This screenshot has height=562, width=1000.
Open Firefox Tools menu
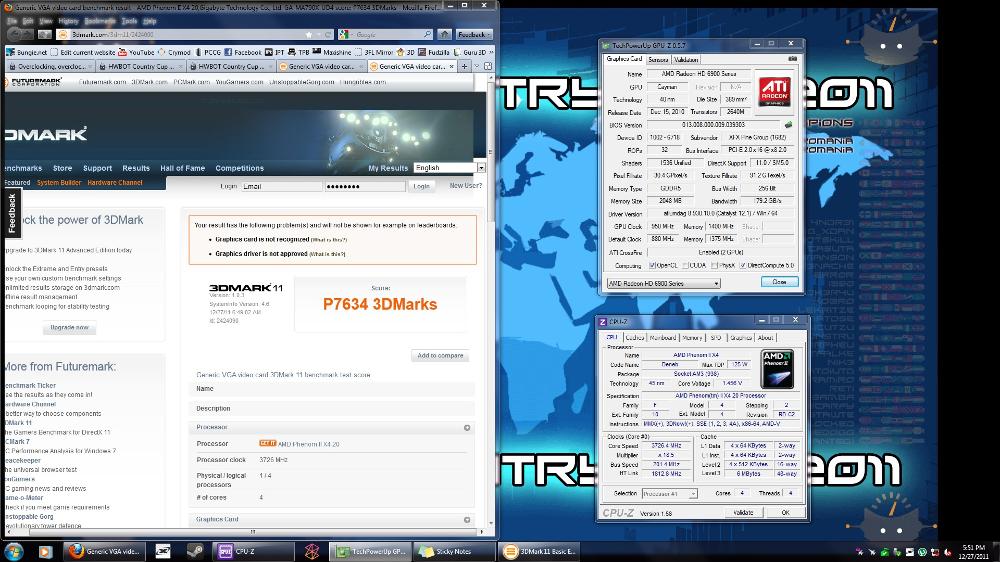click(129, 21)
